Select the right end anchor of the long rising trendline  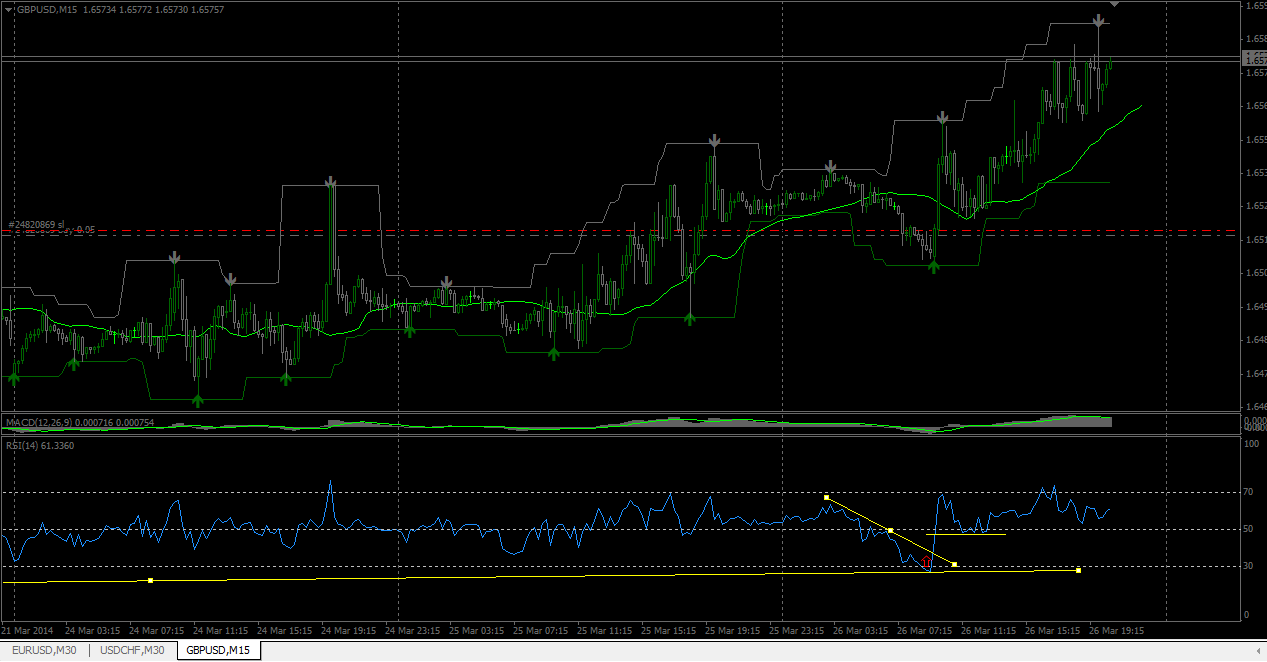1078,570
